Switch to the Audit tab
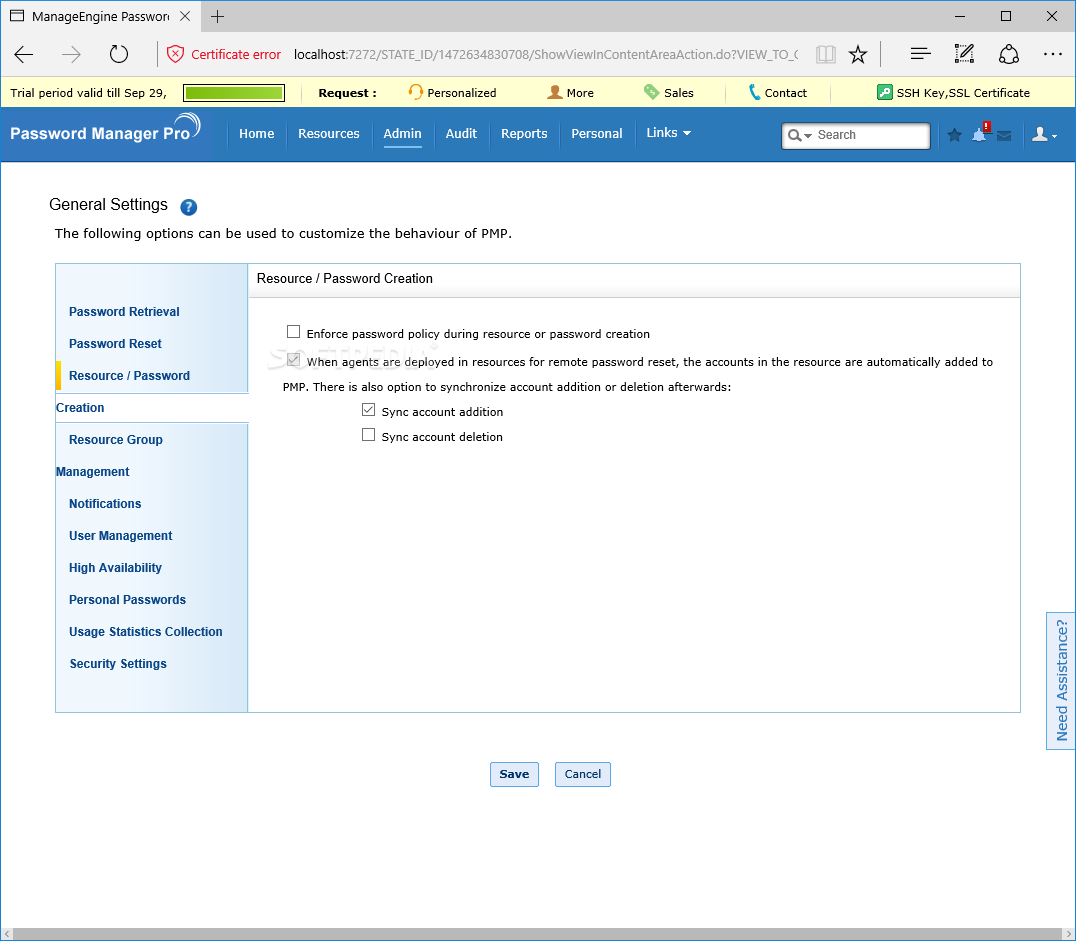The image size is (1076, 941). point(461,134)
